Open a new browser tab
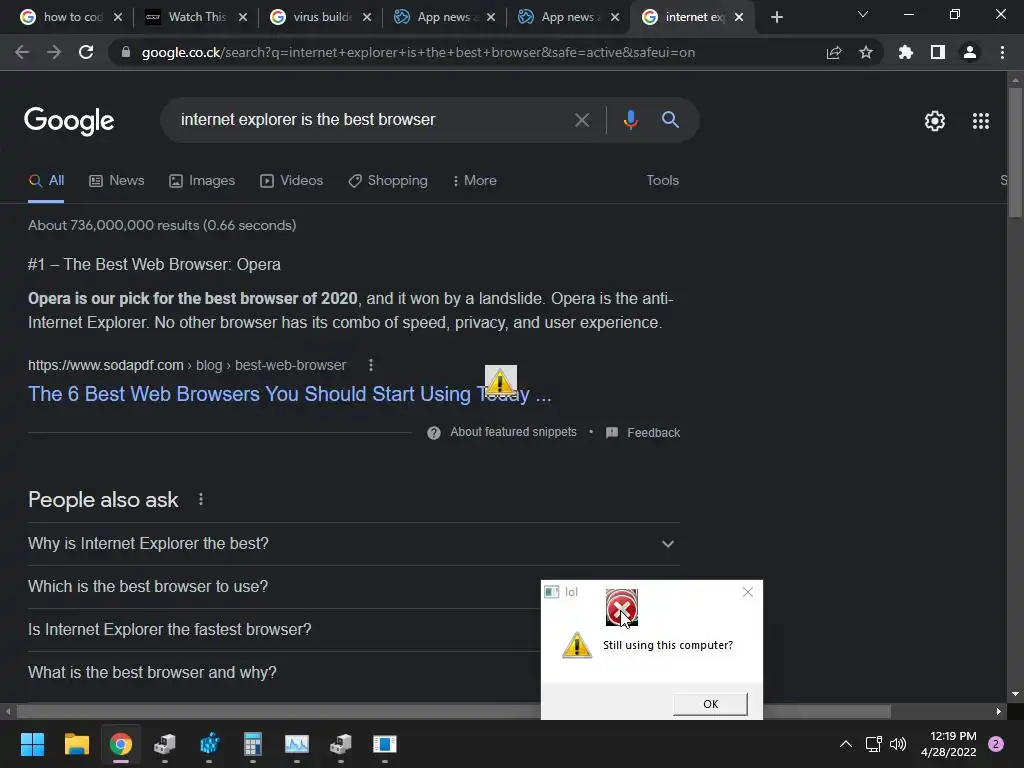The height and width of the screenshot is (768, 1024). [776, 17]
